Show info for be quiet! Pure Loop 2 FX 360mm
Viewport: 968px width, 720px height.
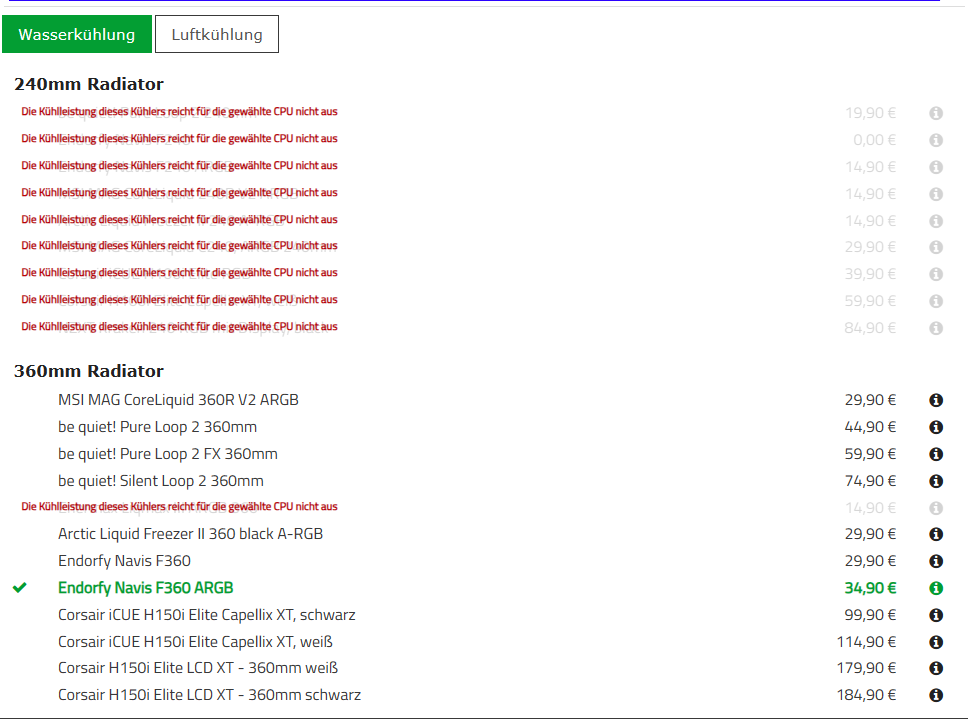tap(936, 454)
